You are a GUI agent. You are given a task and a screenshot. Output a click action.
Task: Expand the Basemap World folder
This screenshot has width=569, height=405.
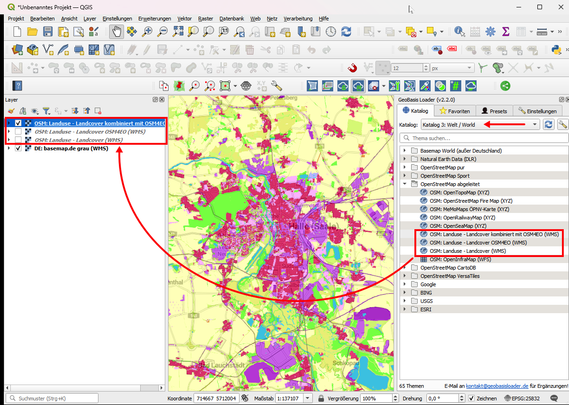coord(405,151)
